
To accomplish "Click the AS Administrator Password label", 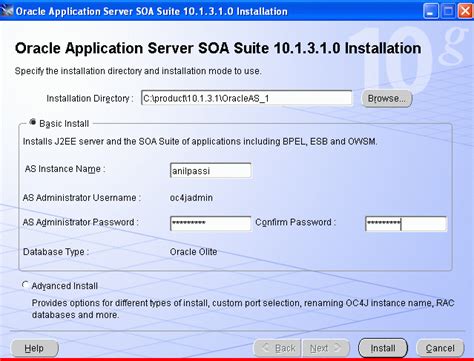I will point(80,222).
